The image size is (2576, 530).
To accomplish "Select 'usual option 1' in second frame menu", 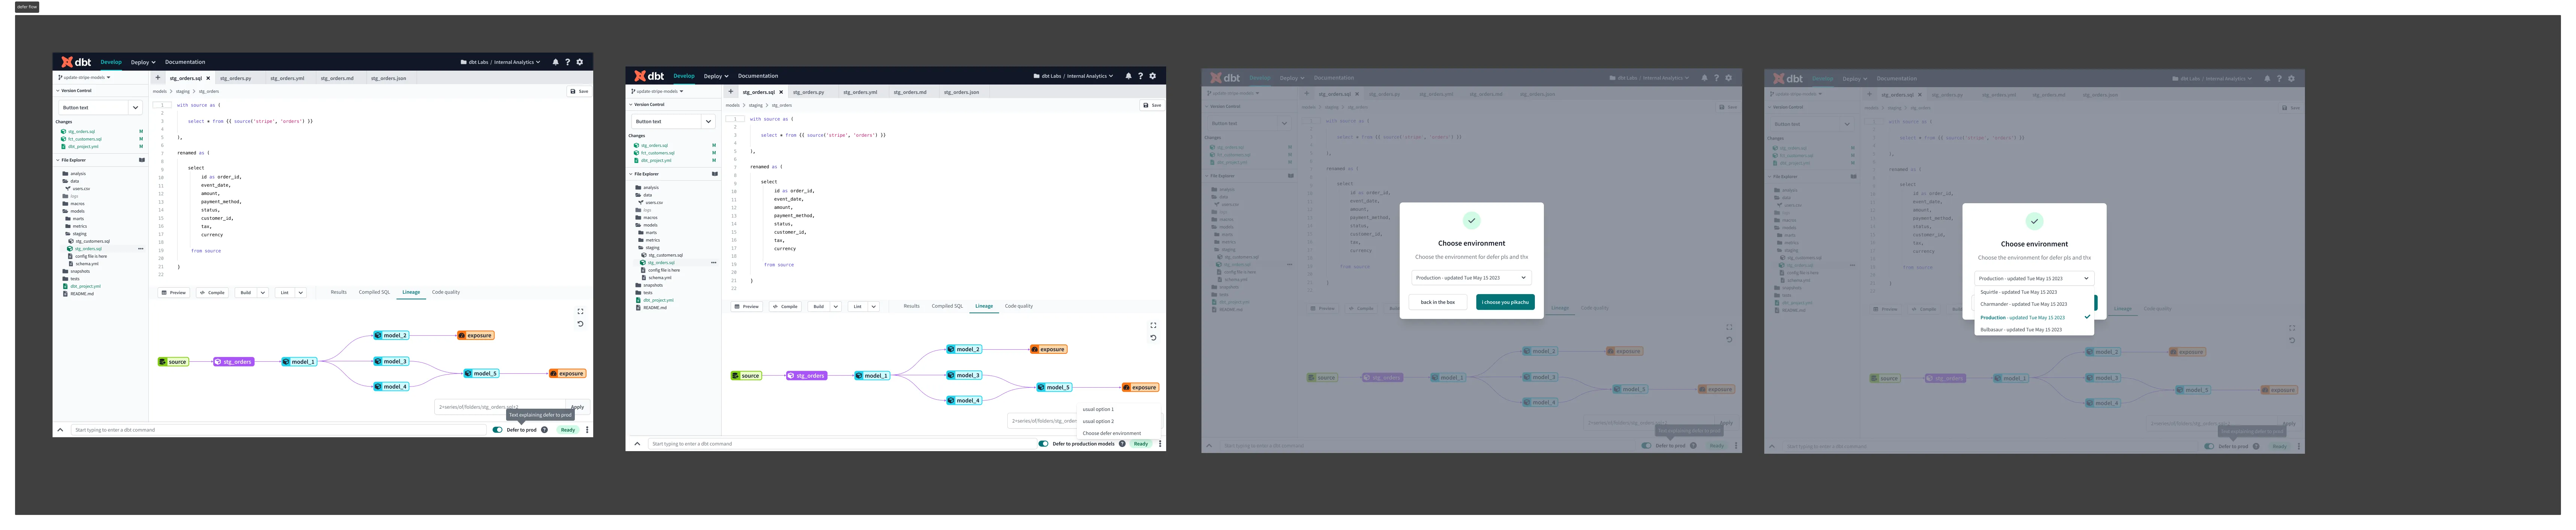I will click(1098, 409).
